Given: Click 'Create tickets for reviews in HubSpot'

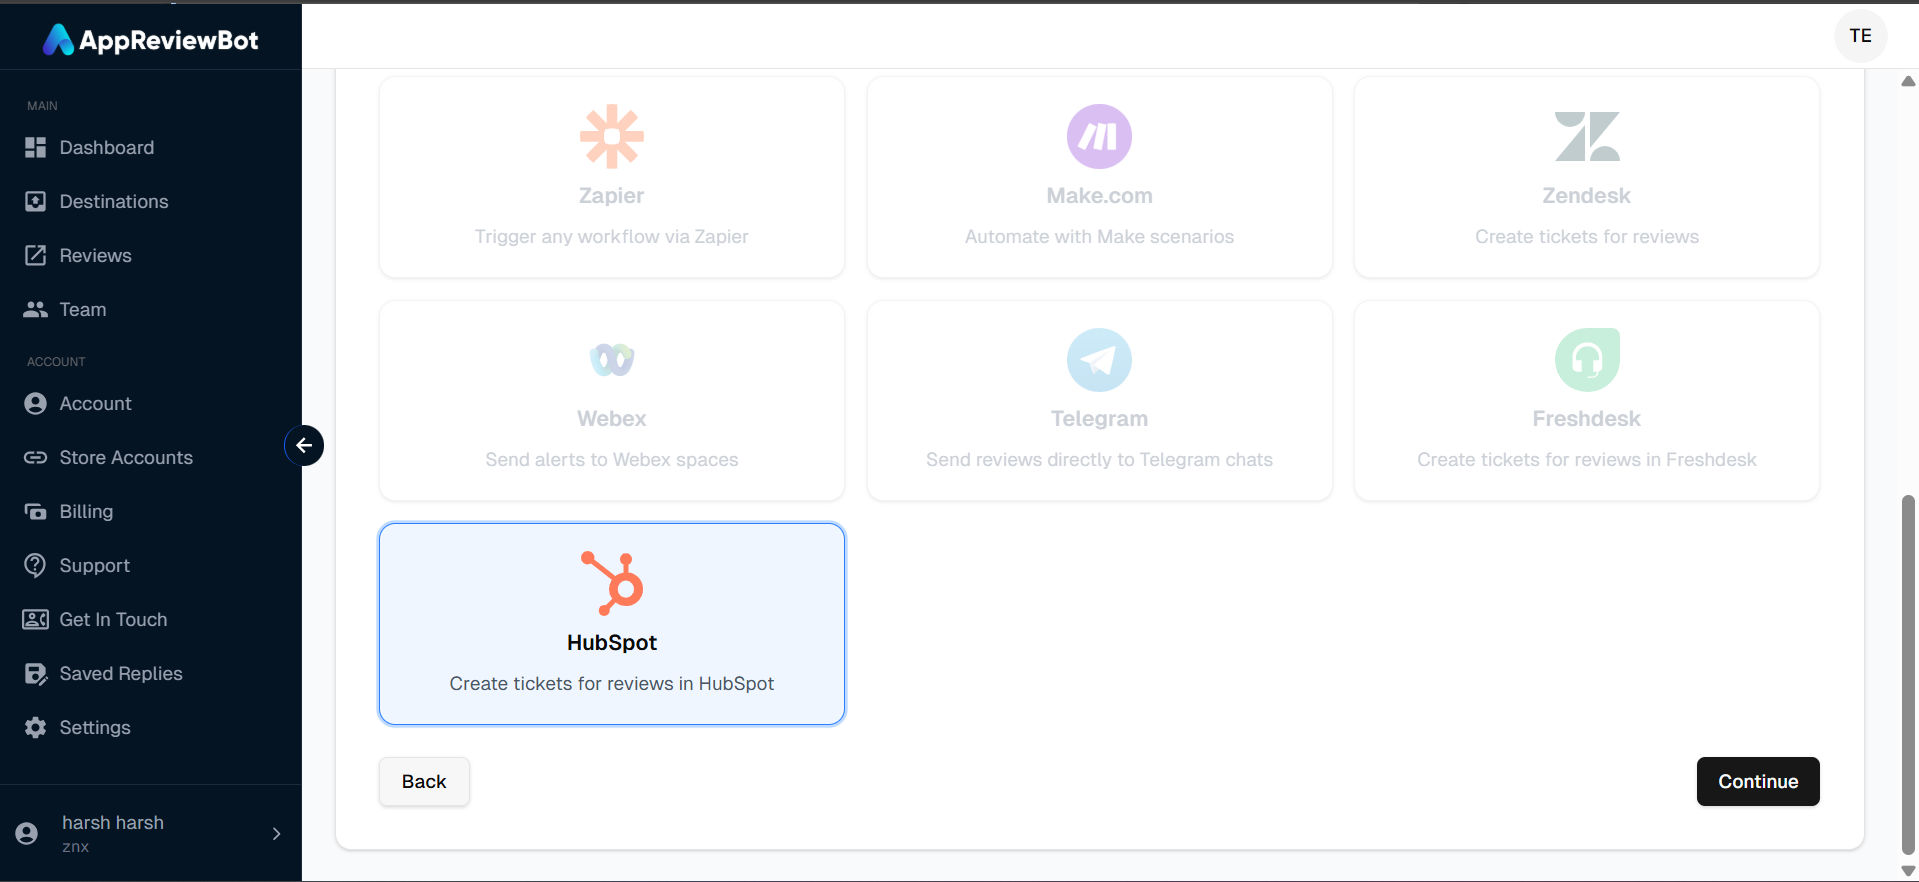Looking at the screenshot, I should [x=611, y=684].
